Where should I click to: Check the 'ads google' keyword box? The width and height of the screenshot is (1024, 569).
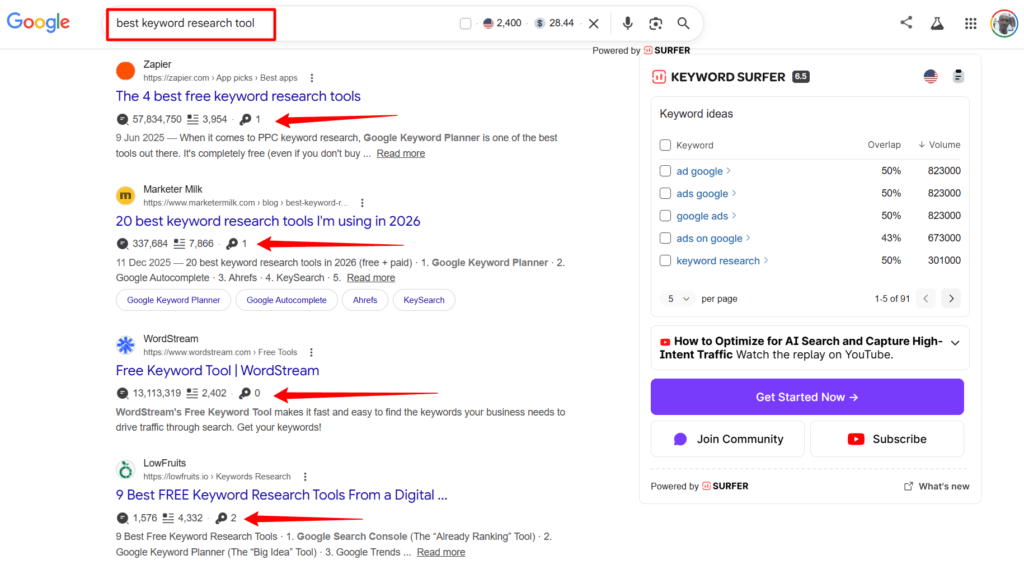coord(665,193)
